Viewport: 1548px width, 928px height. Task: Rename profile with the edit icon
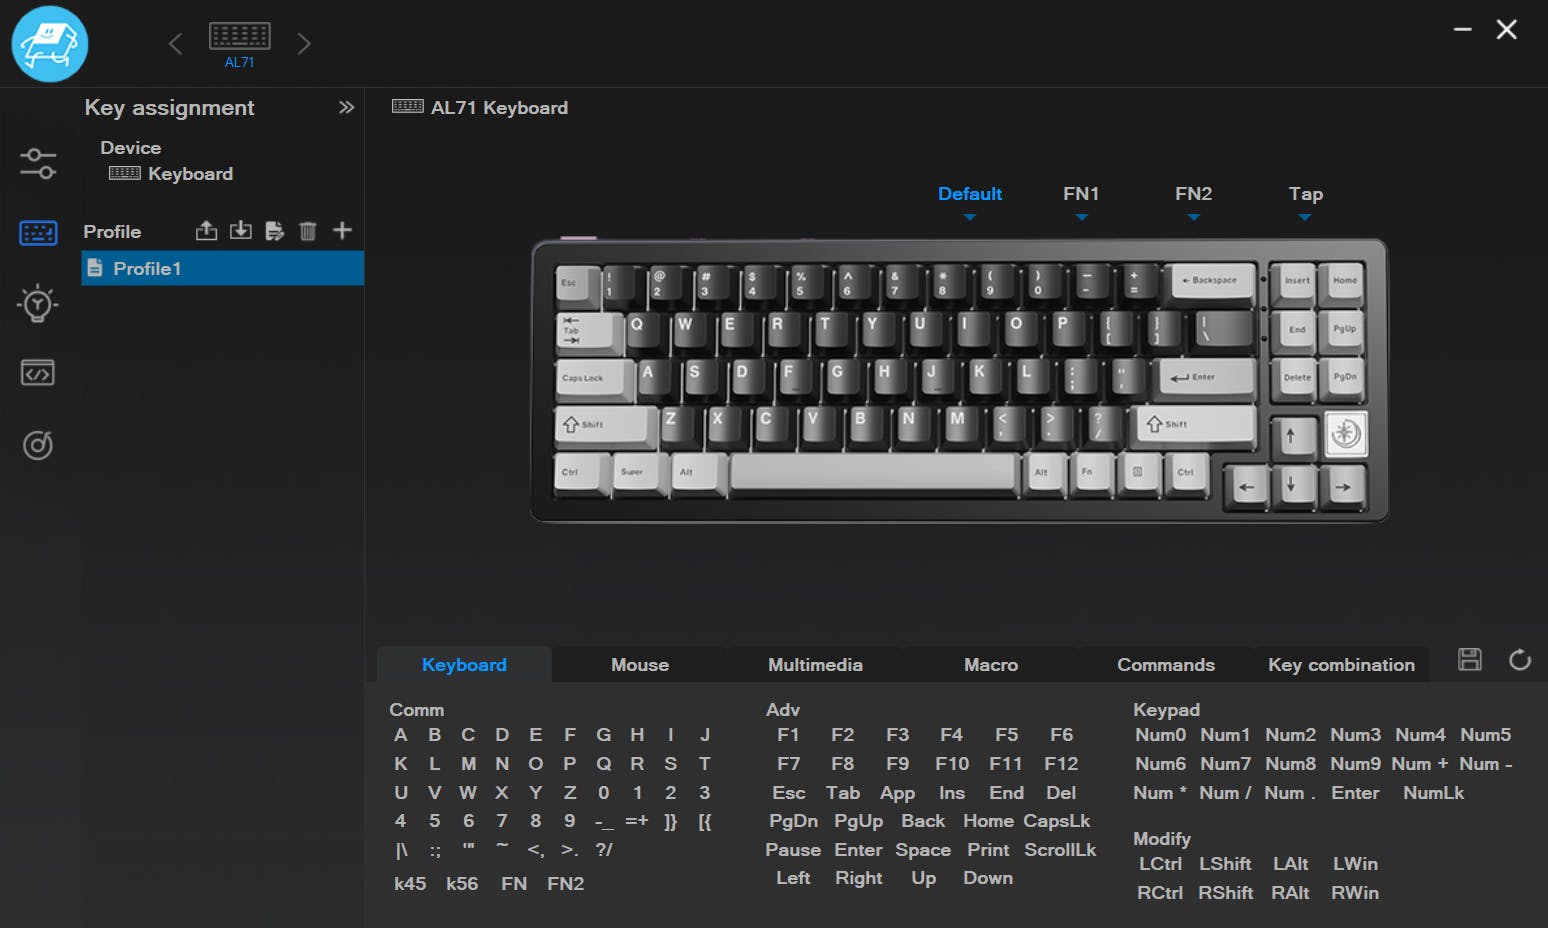[274, 231]
